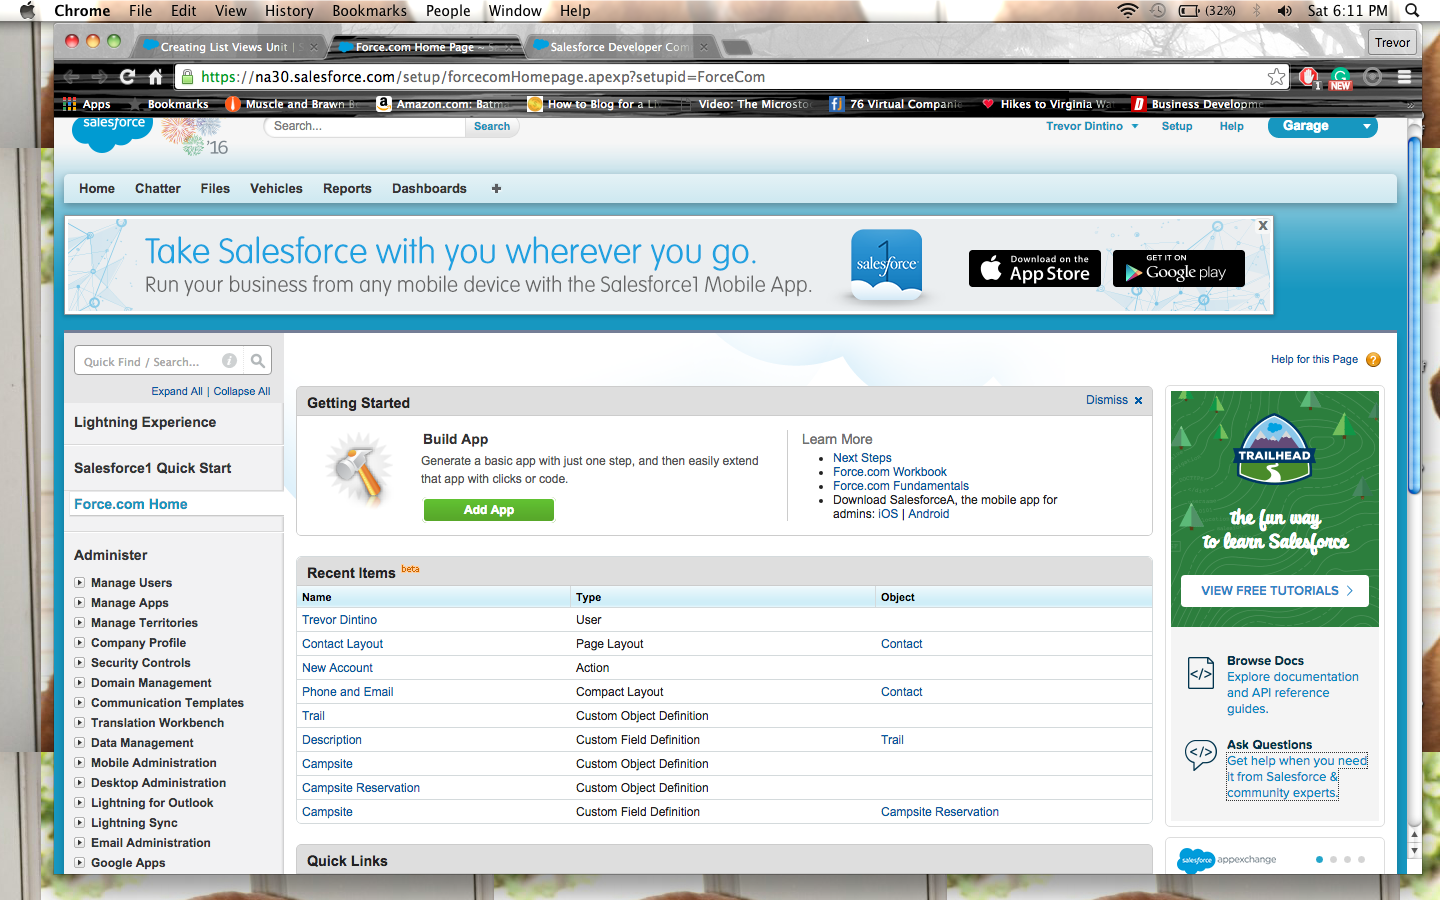Screen dimensions: 1440x900
Task: Click the Salesforce cloud logo
Action: pyautogui.click(x=113, y=132)
